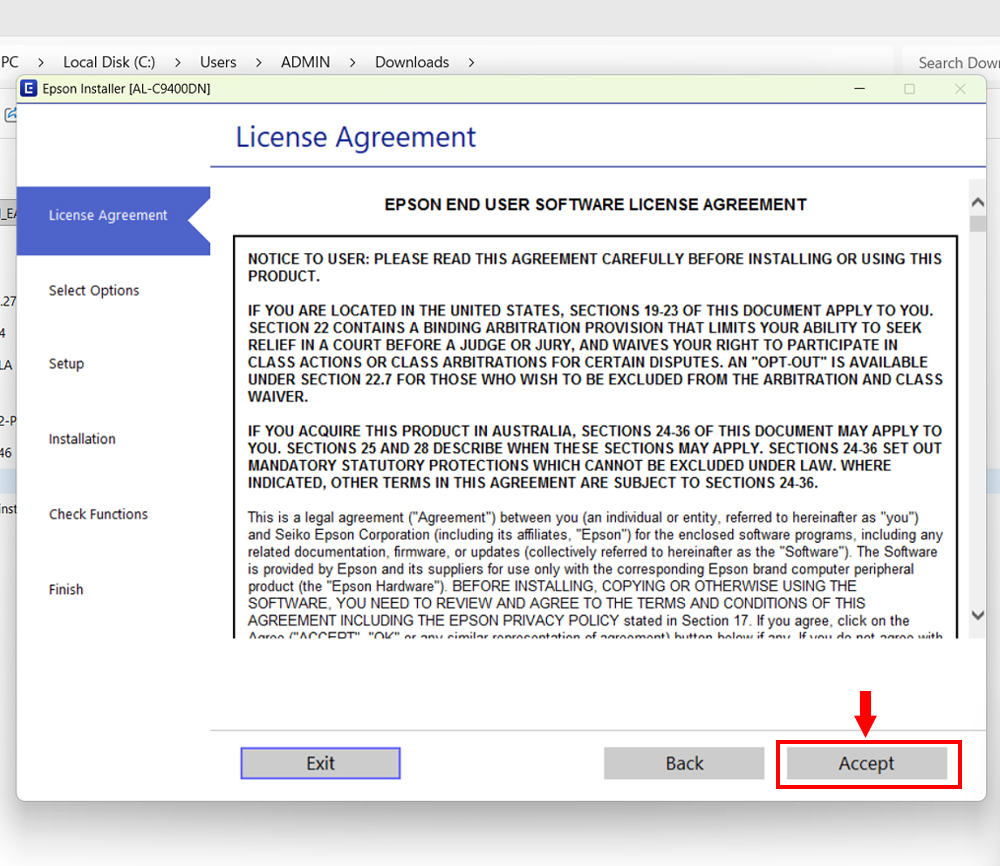The image size is (1000, 866).
Task: Select Downloads in Explorer breadcrumb
Action: point(412,62)
